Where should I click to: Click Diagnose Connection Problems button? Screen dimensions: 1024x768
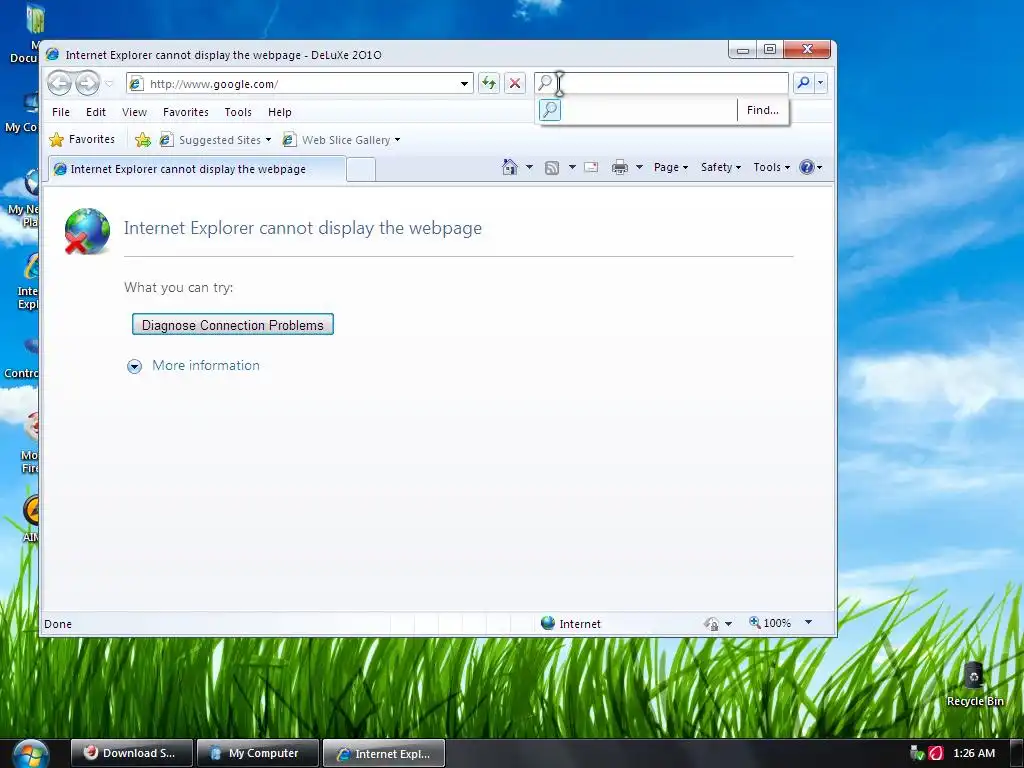(x=232, y=325)
